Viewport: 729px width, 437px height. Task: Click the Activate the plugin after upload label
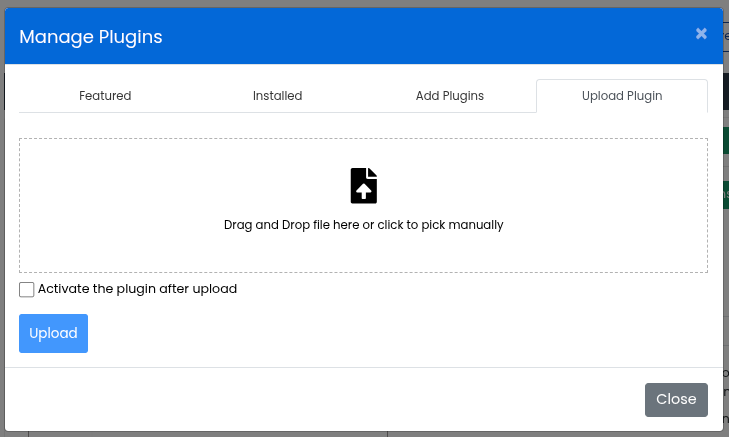(138, 289)
